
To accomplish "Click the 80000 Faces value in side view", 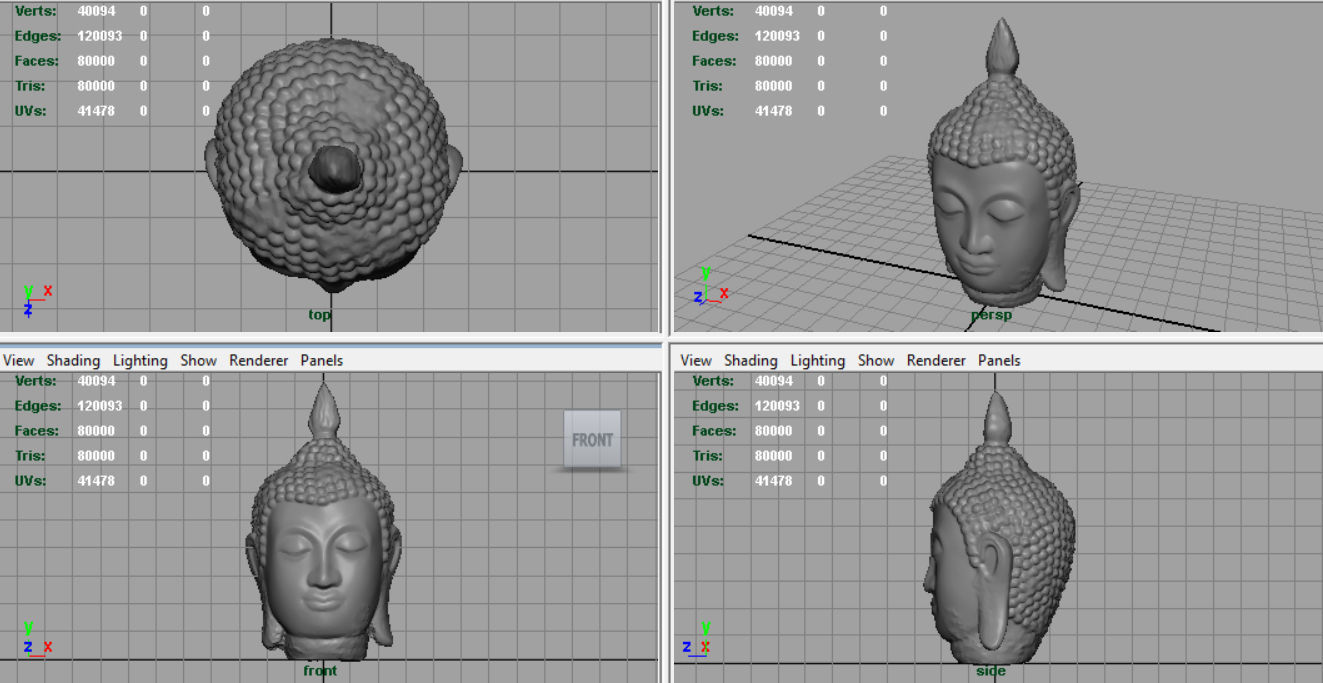I will [774, 431].
